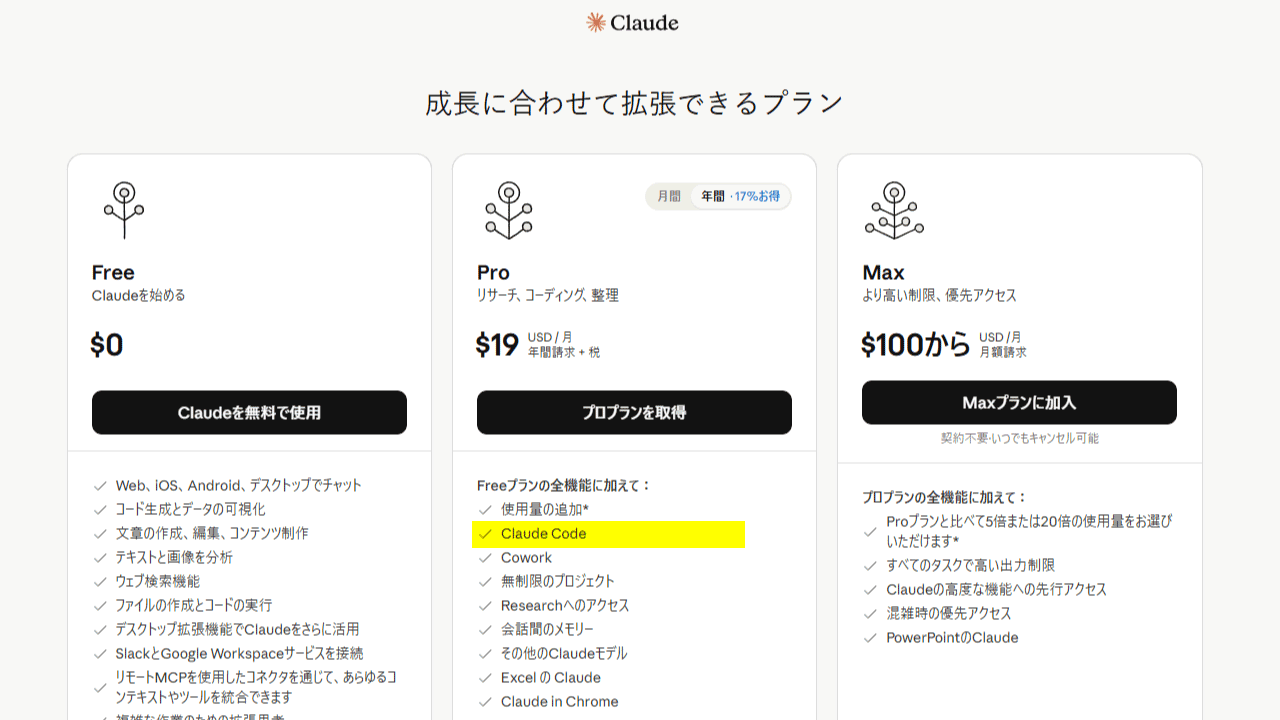Click the highlighted Claude Code feature
This screenshot has height=720, width=1280.
click(543, 534)
